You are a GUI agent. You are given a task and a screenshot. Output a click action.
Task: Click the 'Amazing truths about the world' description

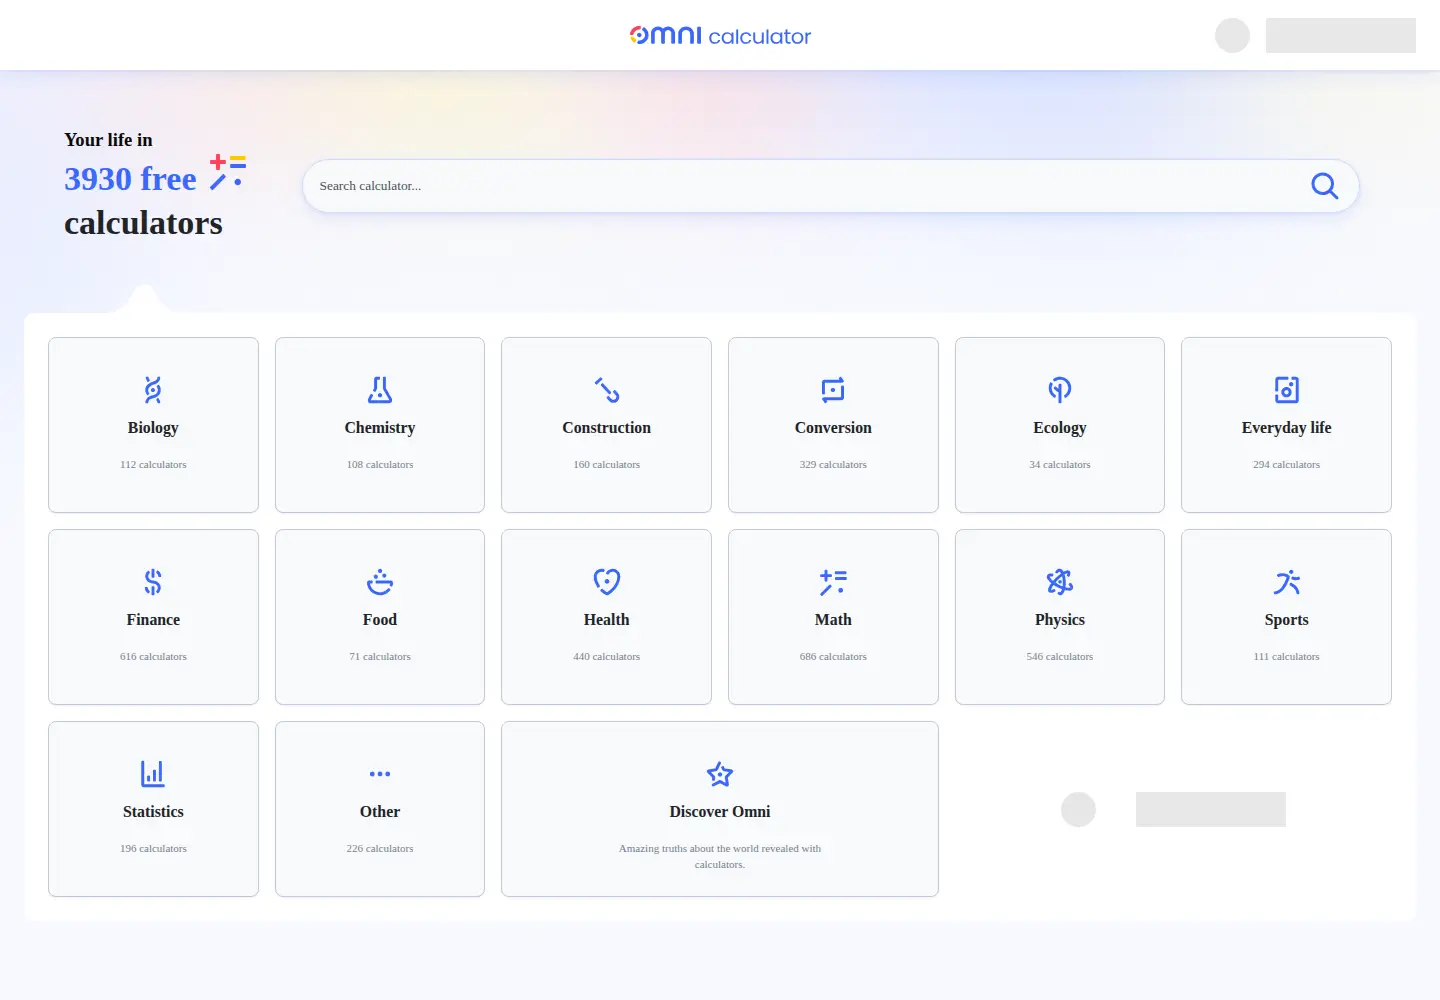pos(720,856)
